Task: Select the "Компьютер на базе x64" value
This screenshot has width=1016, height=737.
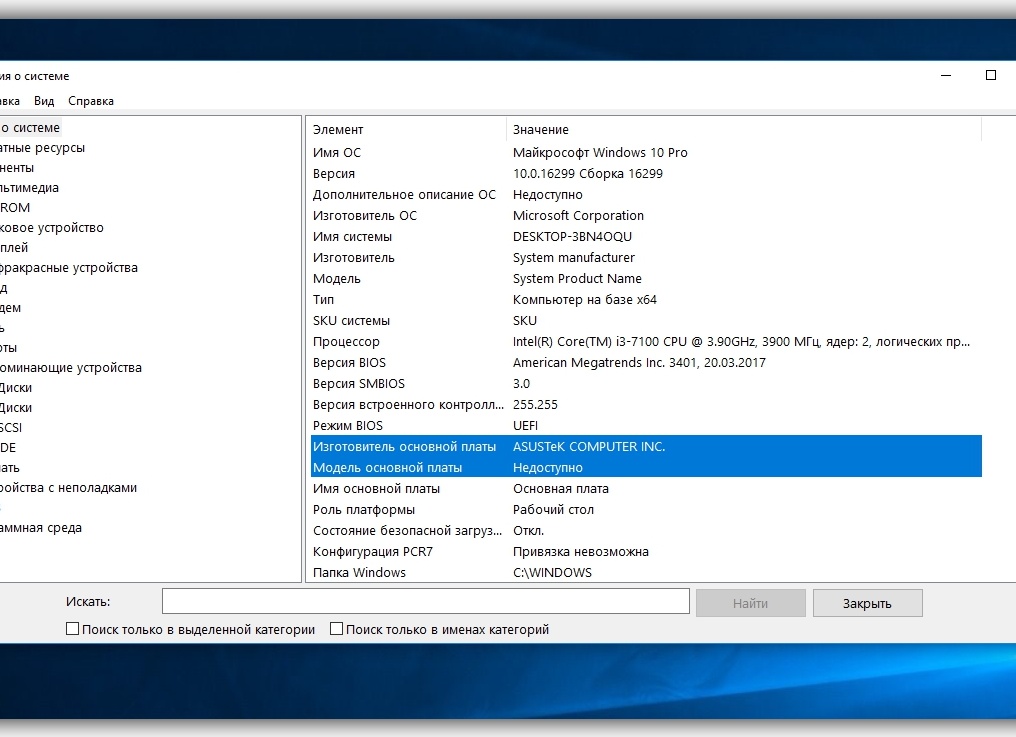Action: click(x=584, y=299)
